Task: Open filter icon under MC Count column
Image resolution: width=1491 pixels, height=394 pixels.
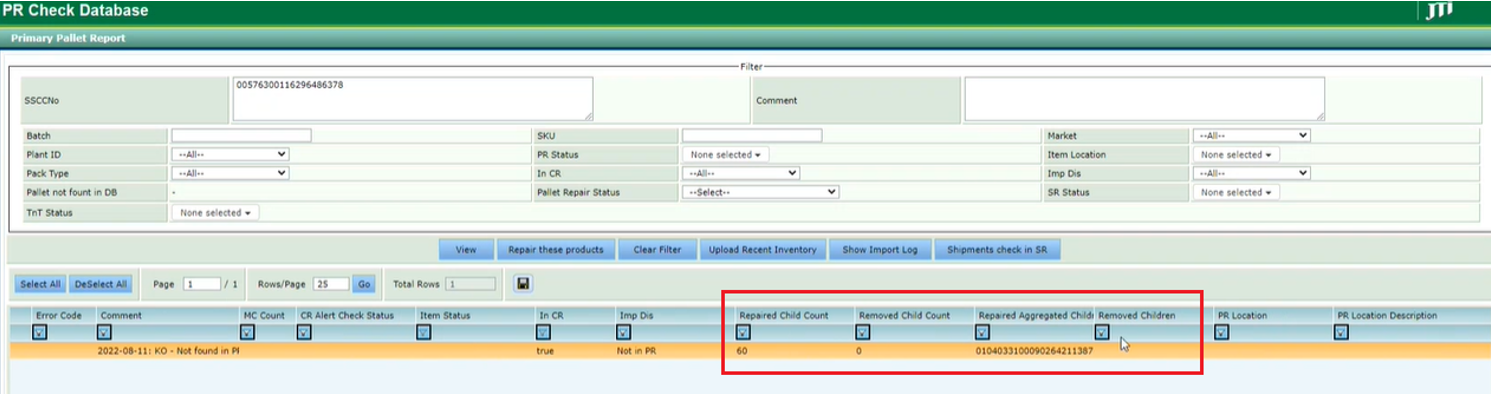Action: coord(249,332)
